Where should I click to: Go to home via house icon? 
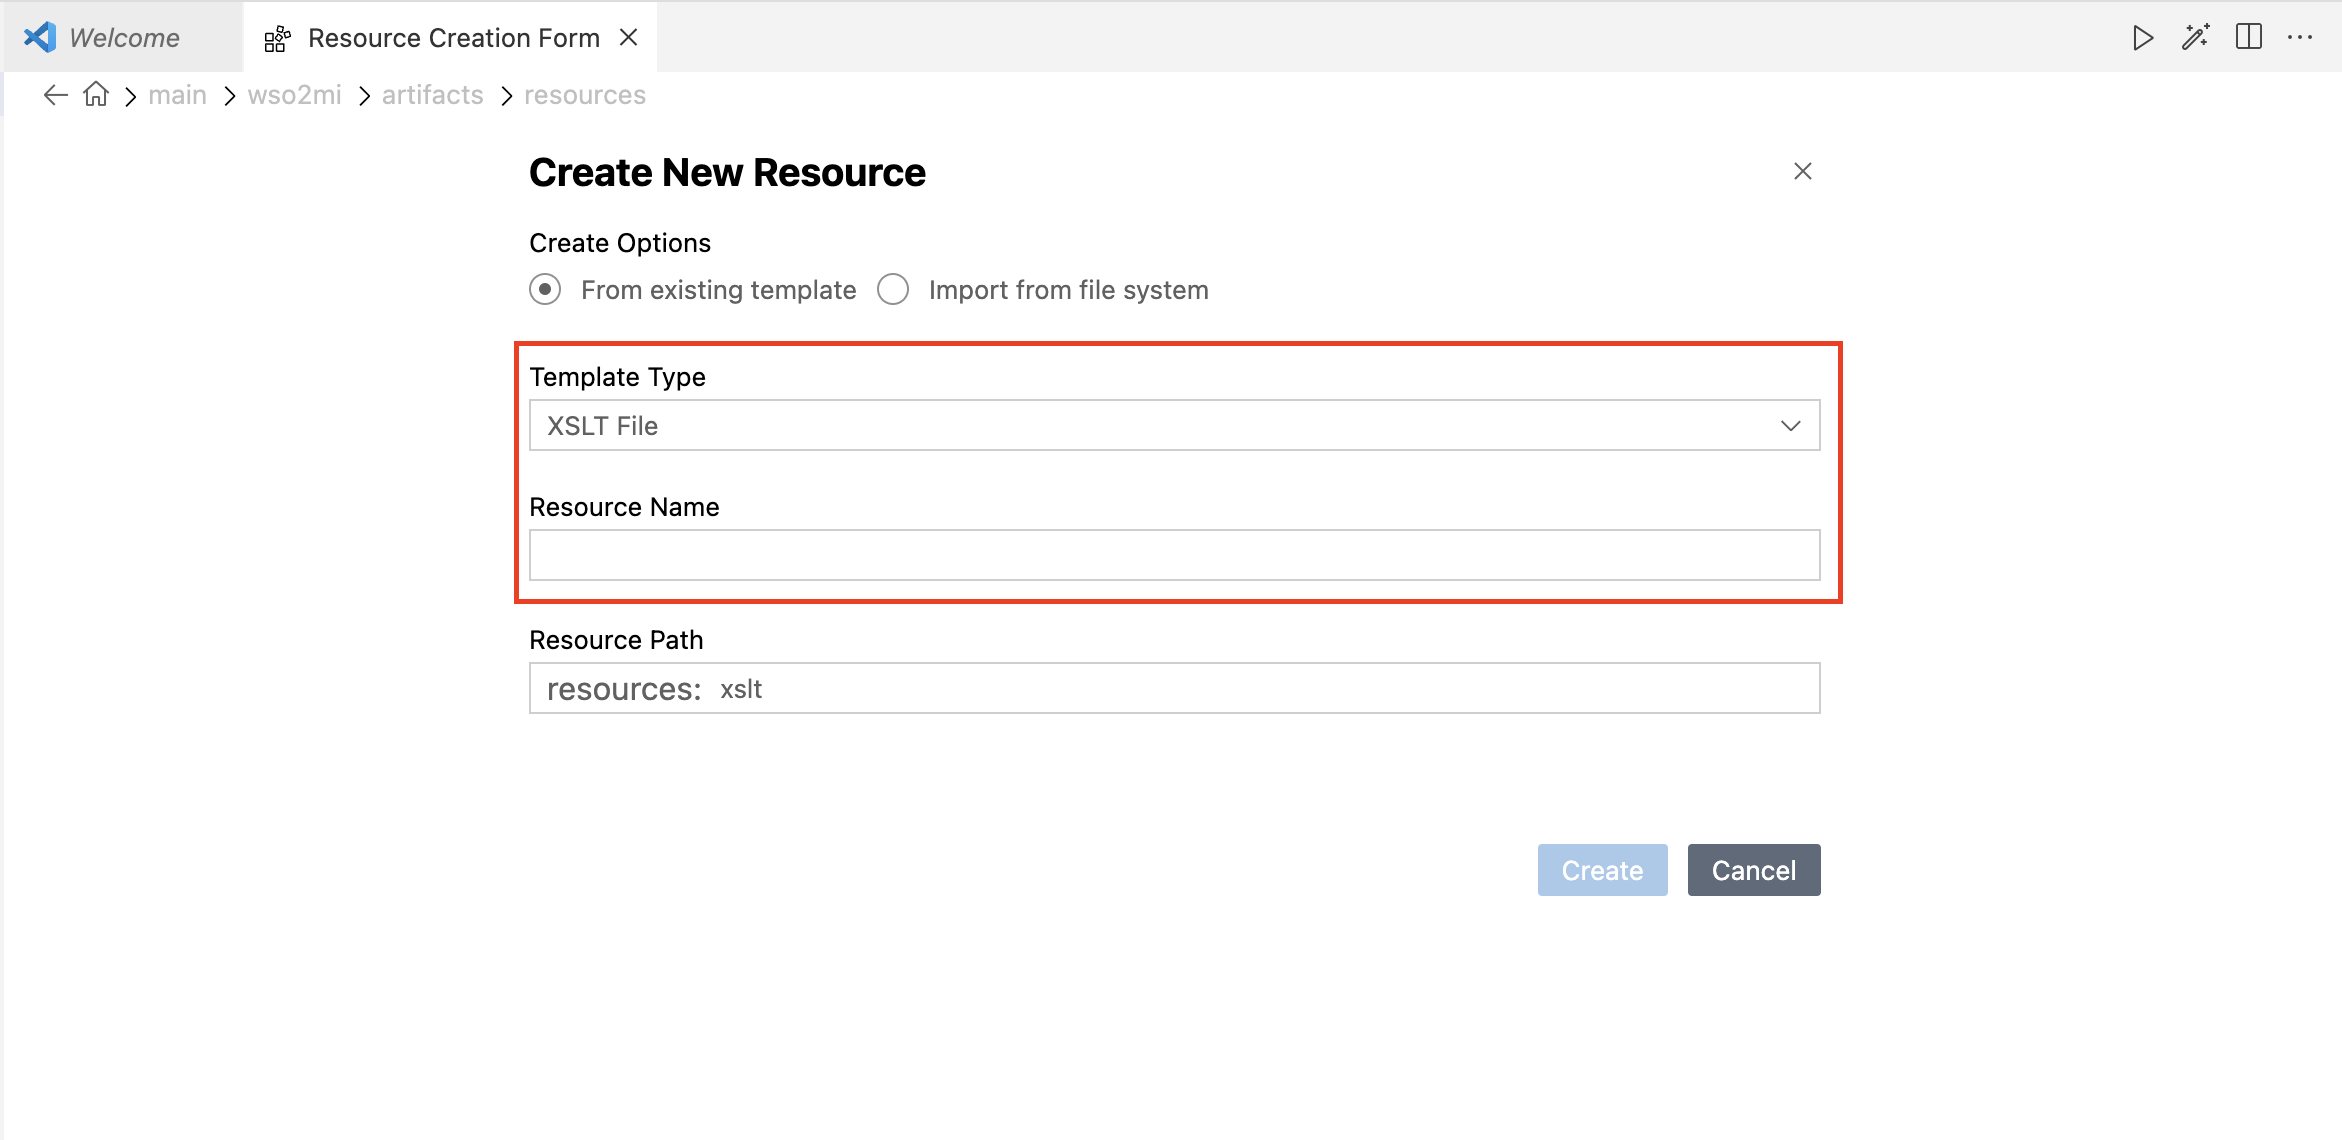coord(96,95)
